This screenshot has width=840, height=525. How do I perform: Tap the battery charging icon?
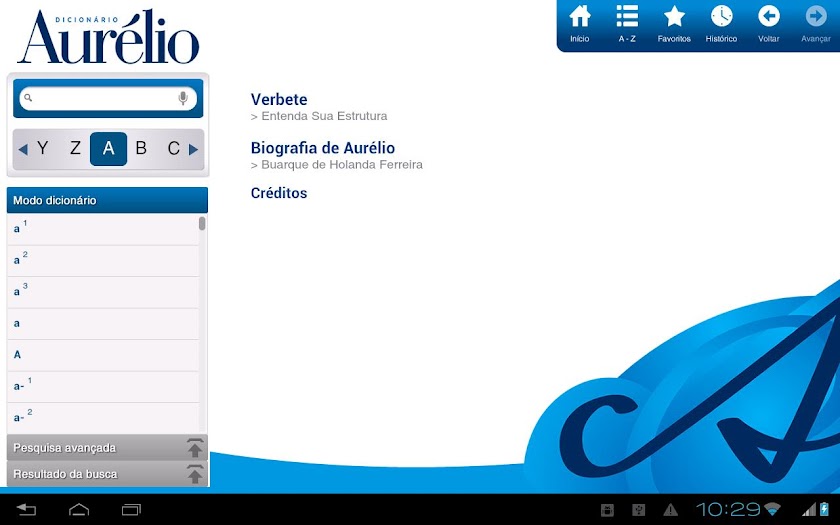tap(824, 509)
